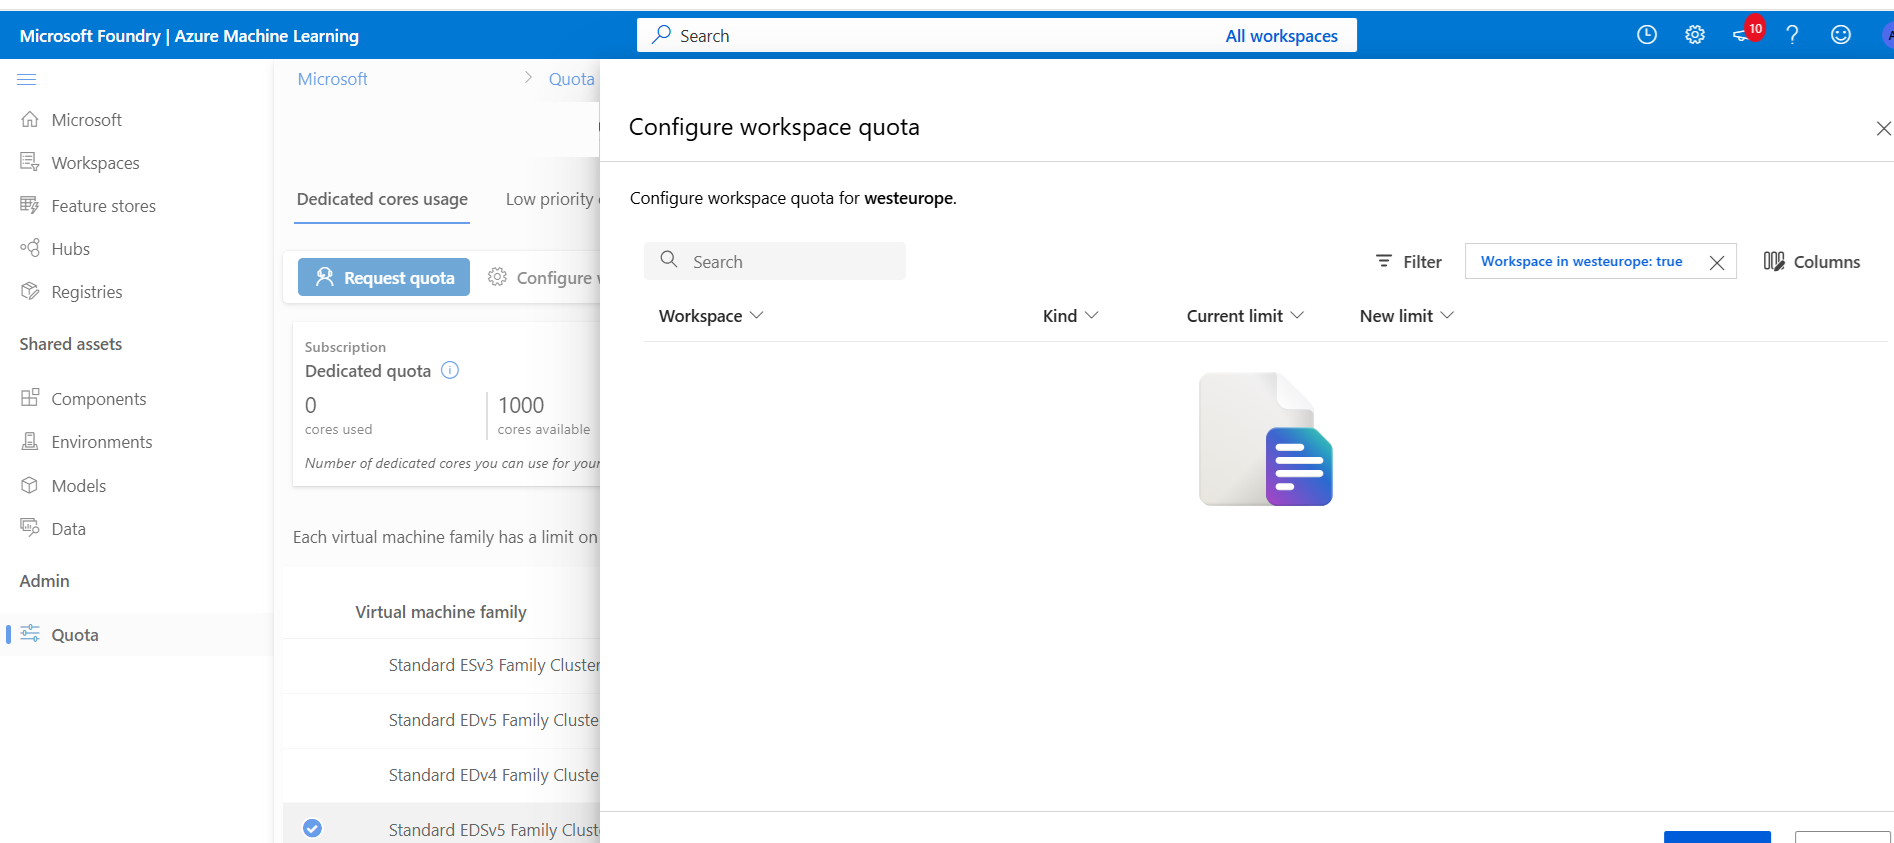Open the help question mark icon
The height and width of the screenshot is (843, 1894).
point(1792,35)
